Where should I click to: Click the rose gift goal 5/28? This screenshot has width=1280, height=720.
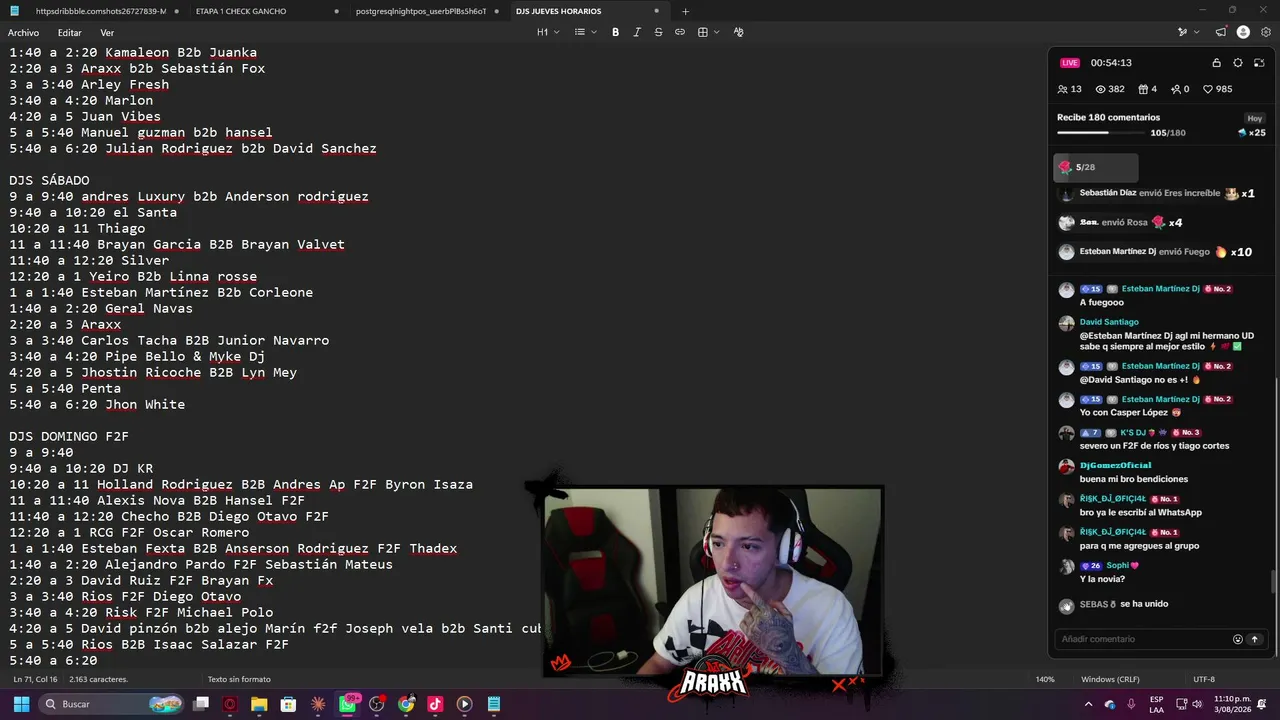(1097, 167)
